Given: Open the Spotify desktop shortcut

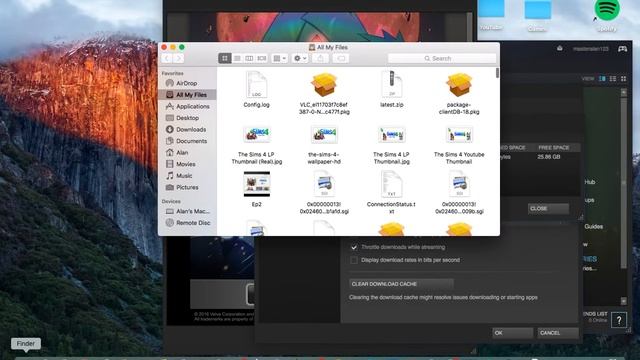Looking at the screenshot, I should tap(607, 11).
